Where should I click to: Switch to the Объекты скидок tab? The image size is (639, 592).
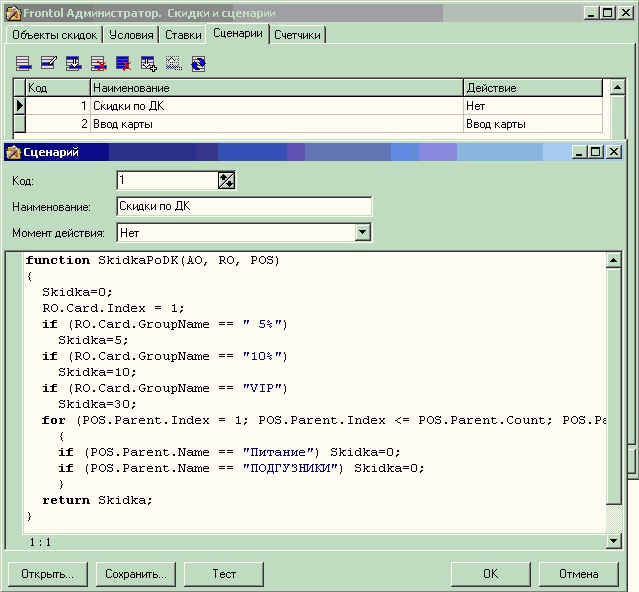55,35
